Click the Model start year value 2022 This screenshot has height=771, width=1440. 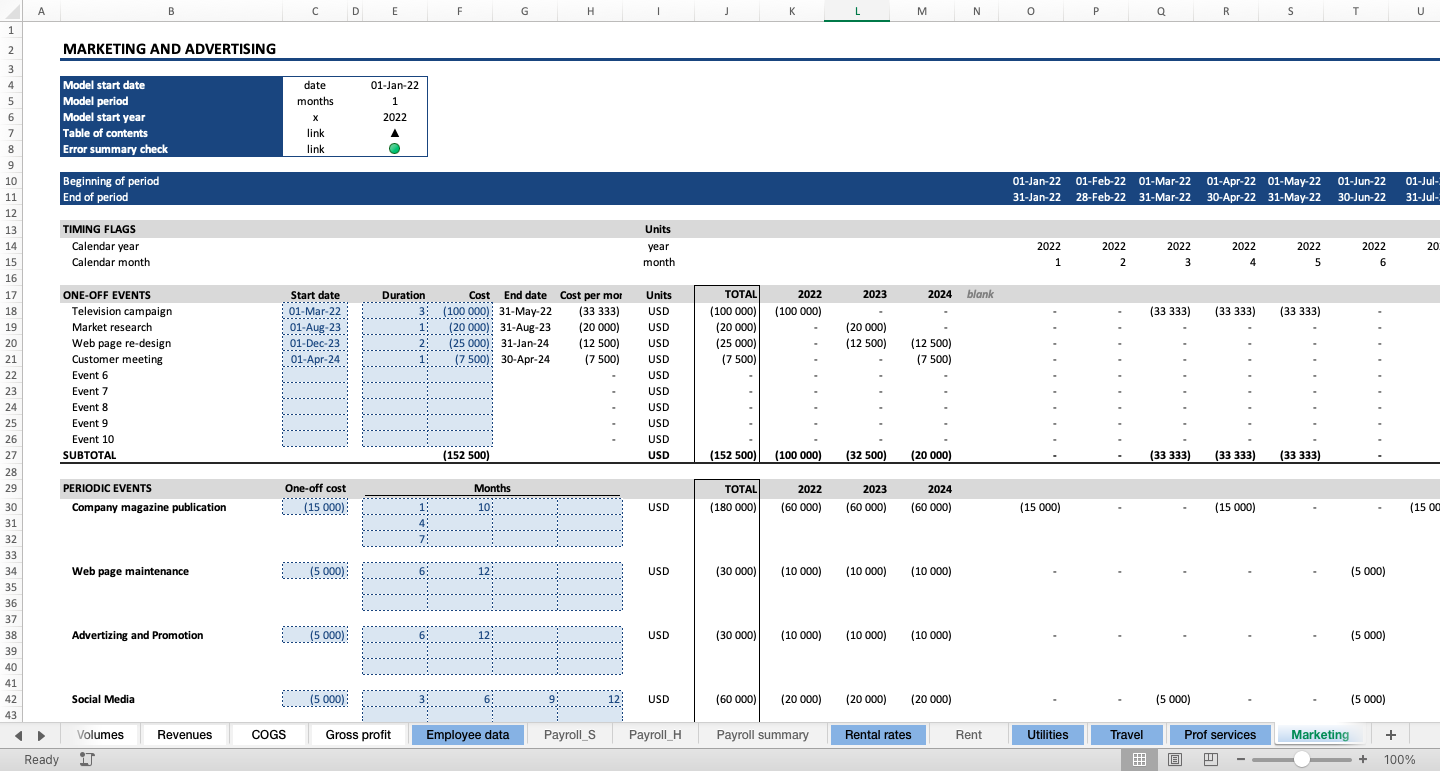click(394, 117)
